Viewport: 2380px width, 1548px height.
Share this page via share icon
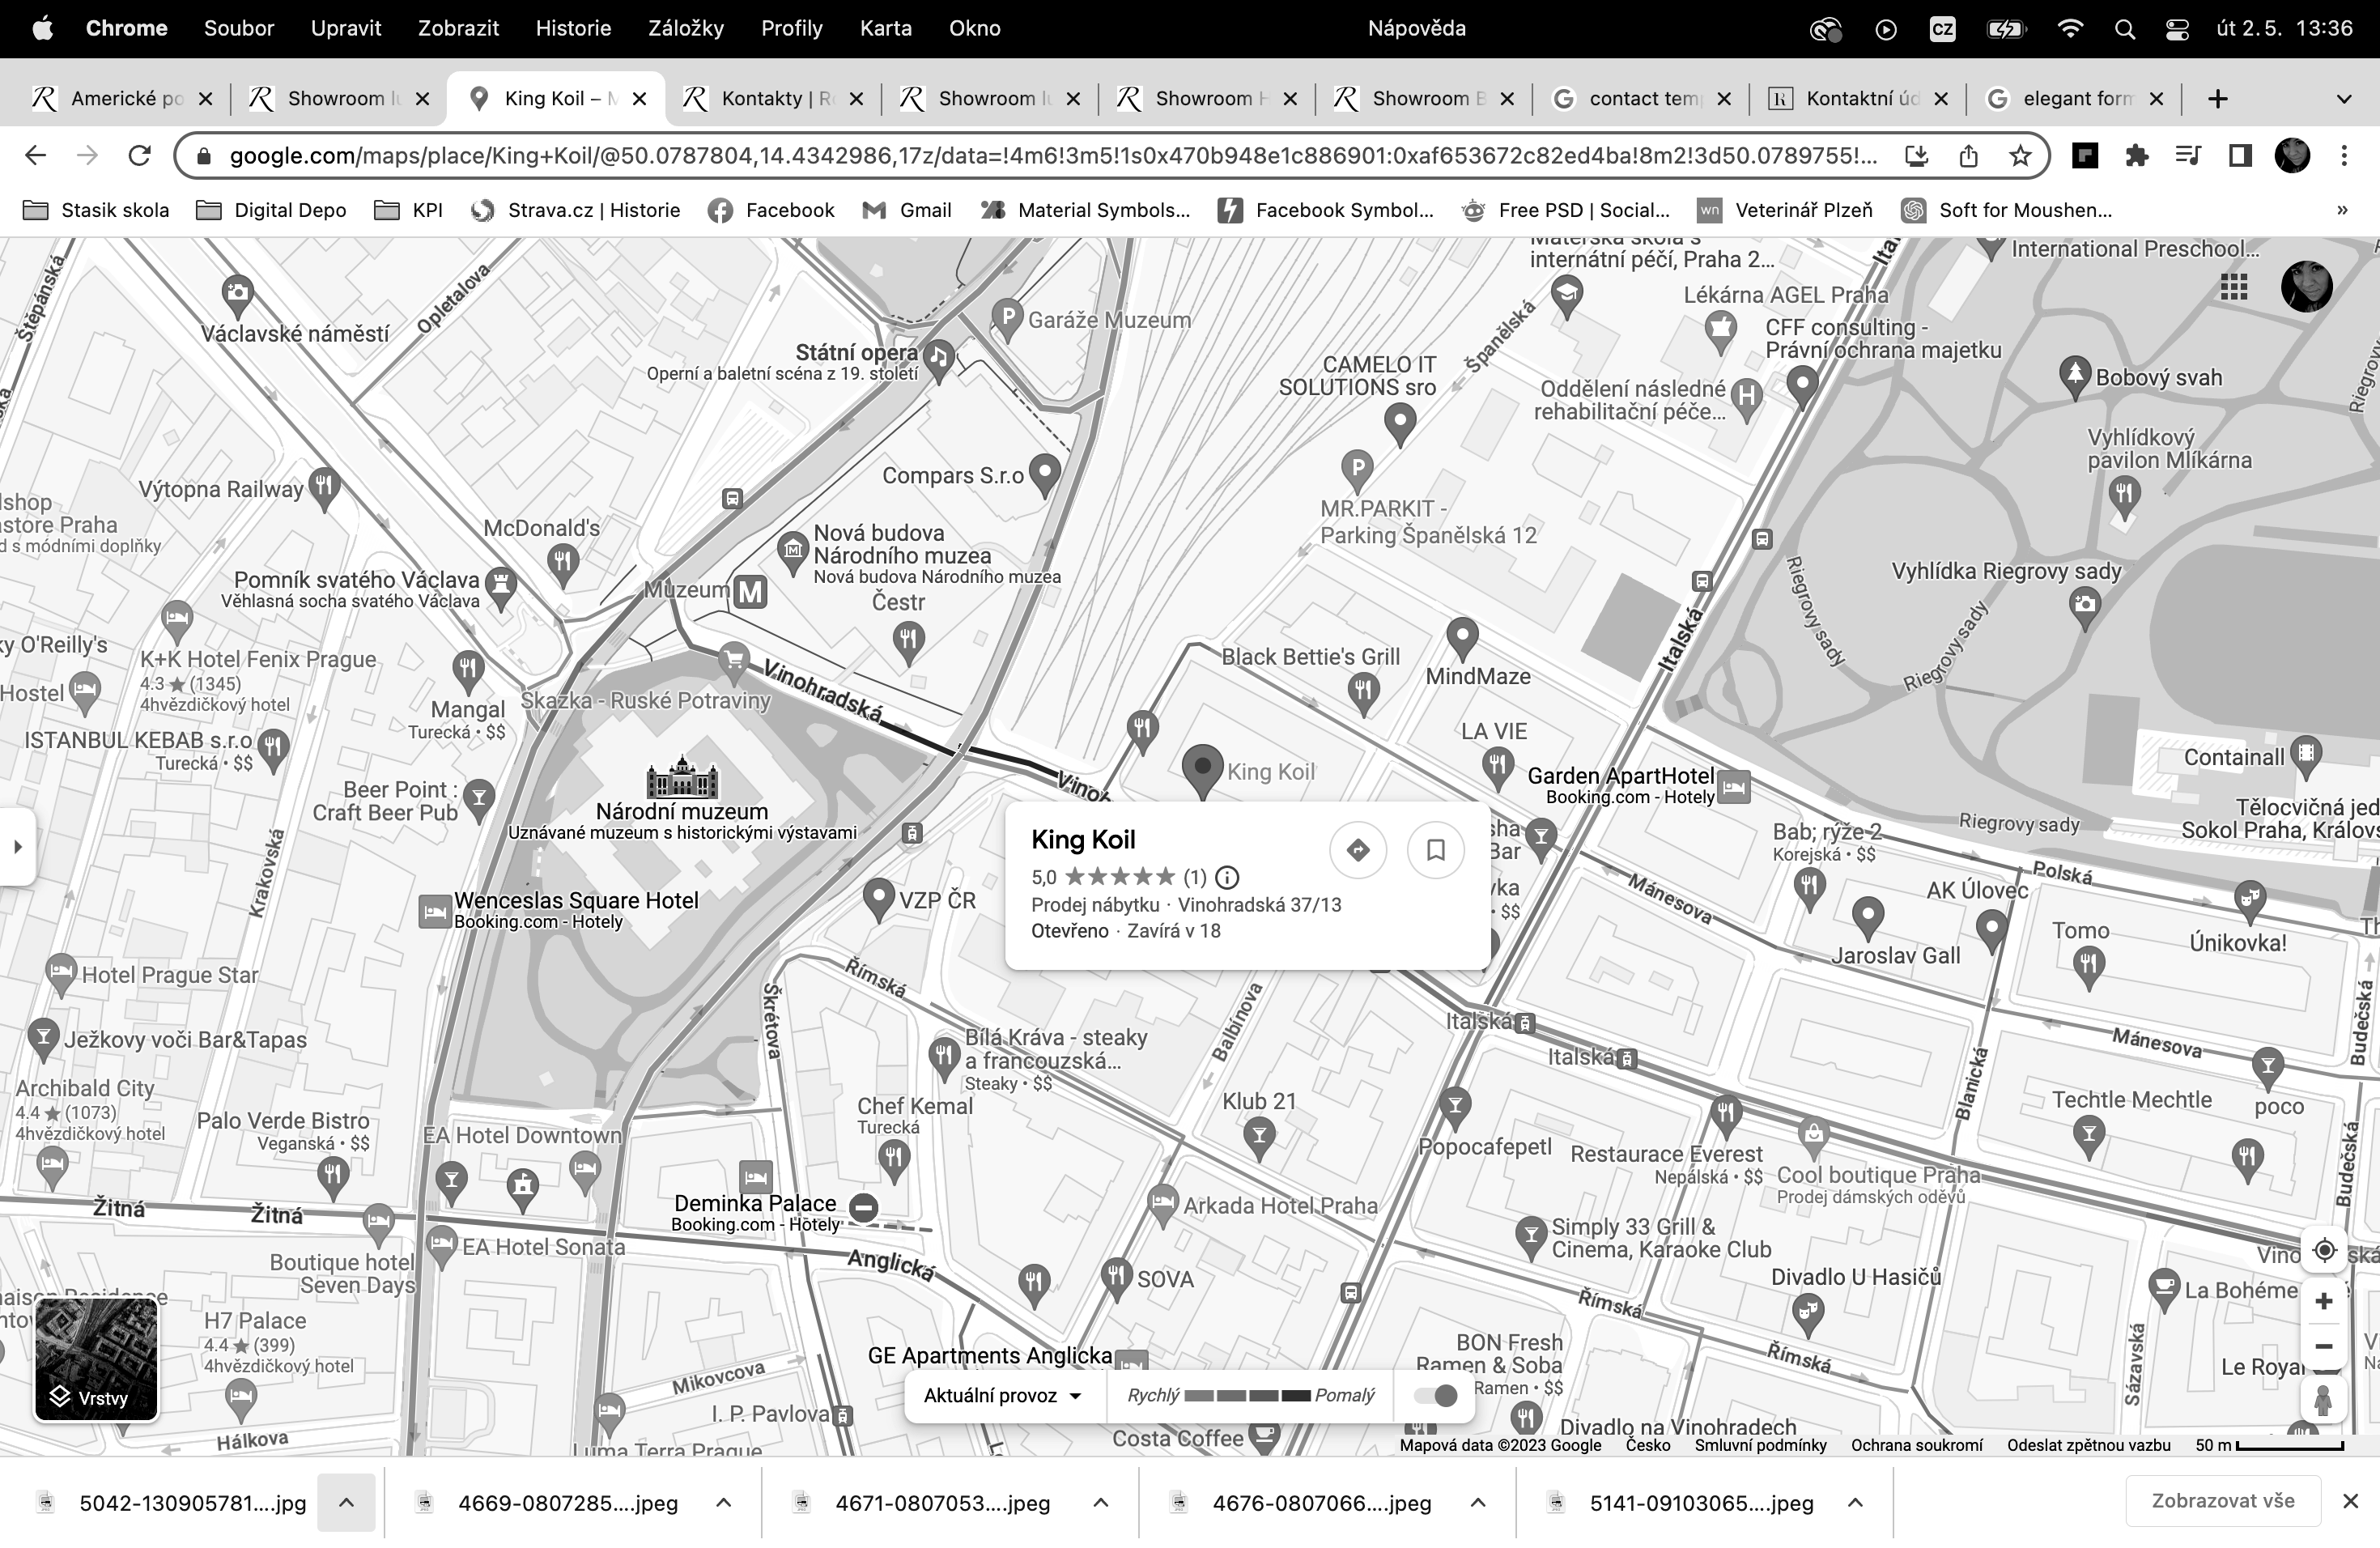click(x=1968, y=156)
